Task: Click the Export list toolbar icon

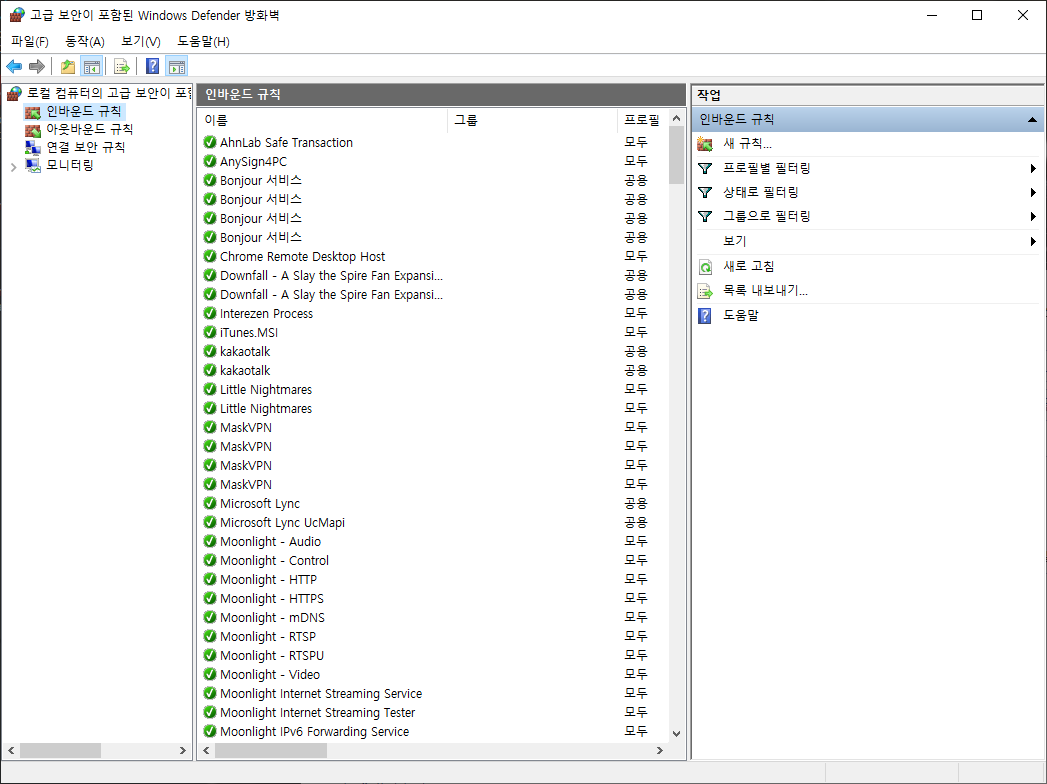Action: (122, 66)
